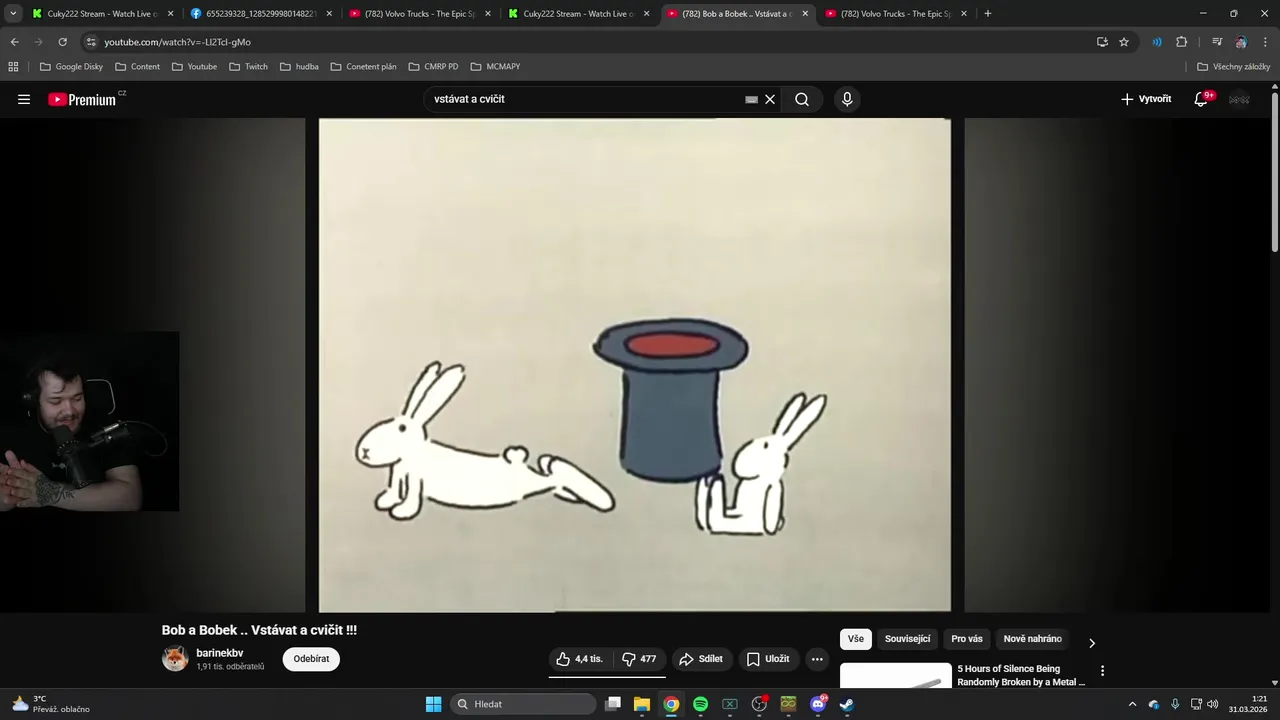Open the Youtube bookmark folder
1280x720 pixels.
pyautogui.click(x=194, y=67)
